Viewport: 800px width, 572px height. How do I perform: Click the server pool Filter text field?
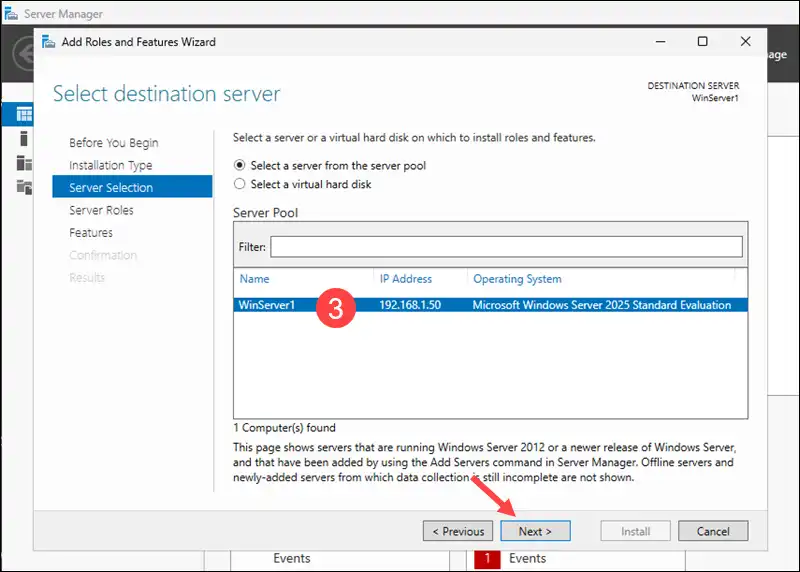pyautogui.click(x=506, y=246)
